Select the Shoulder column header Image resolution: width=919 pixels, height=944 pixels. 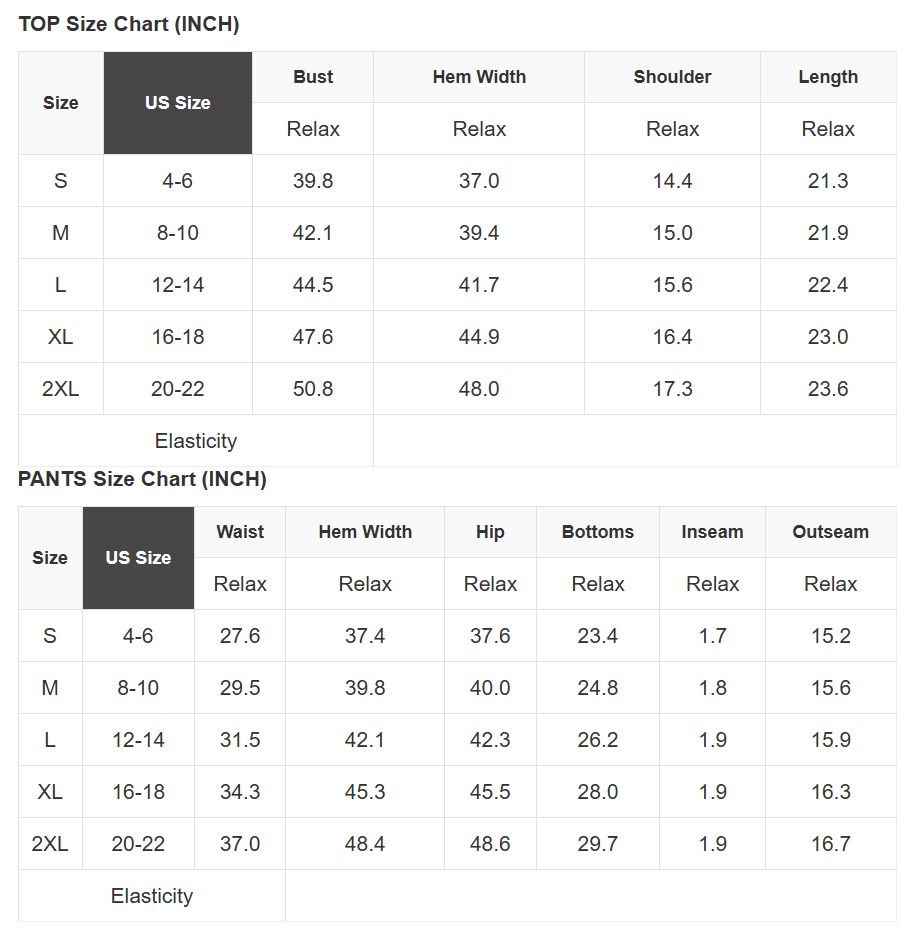pyautogui.click(x=672, y=77)
